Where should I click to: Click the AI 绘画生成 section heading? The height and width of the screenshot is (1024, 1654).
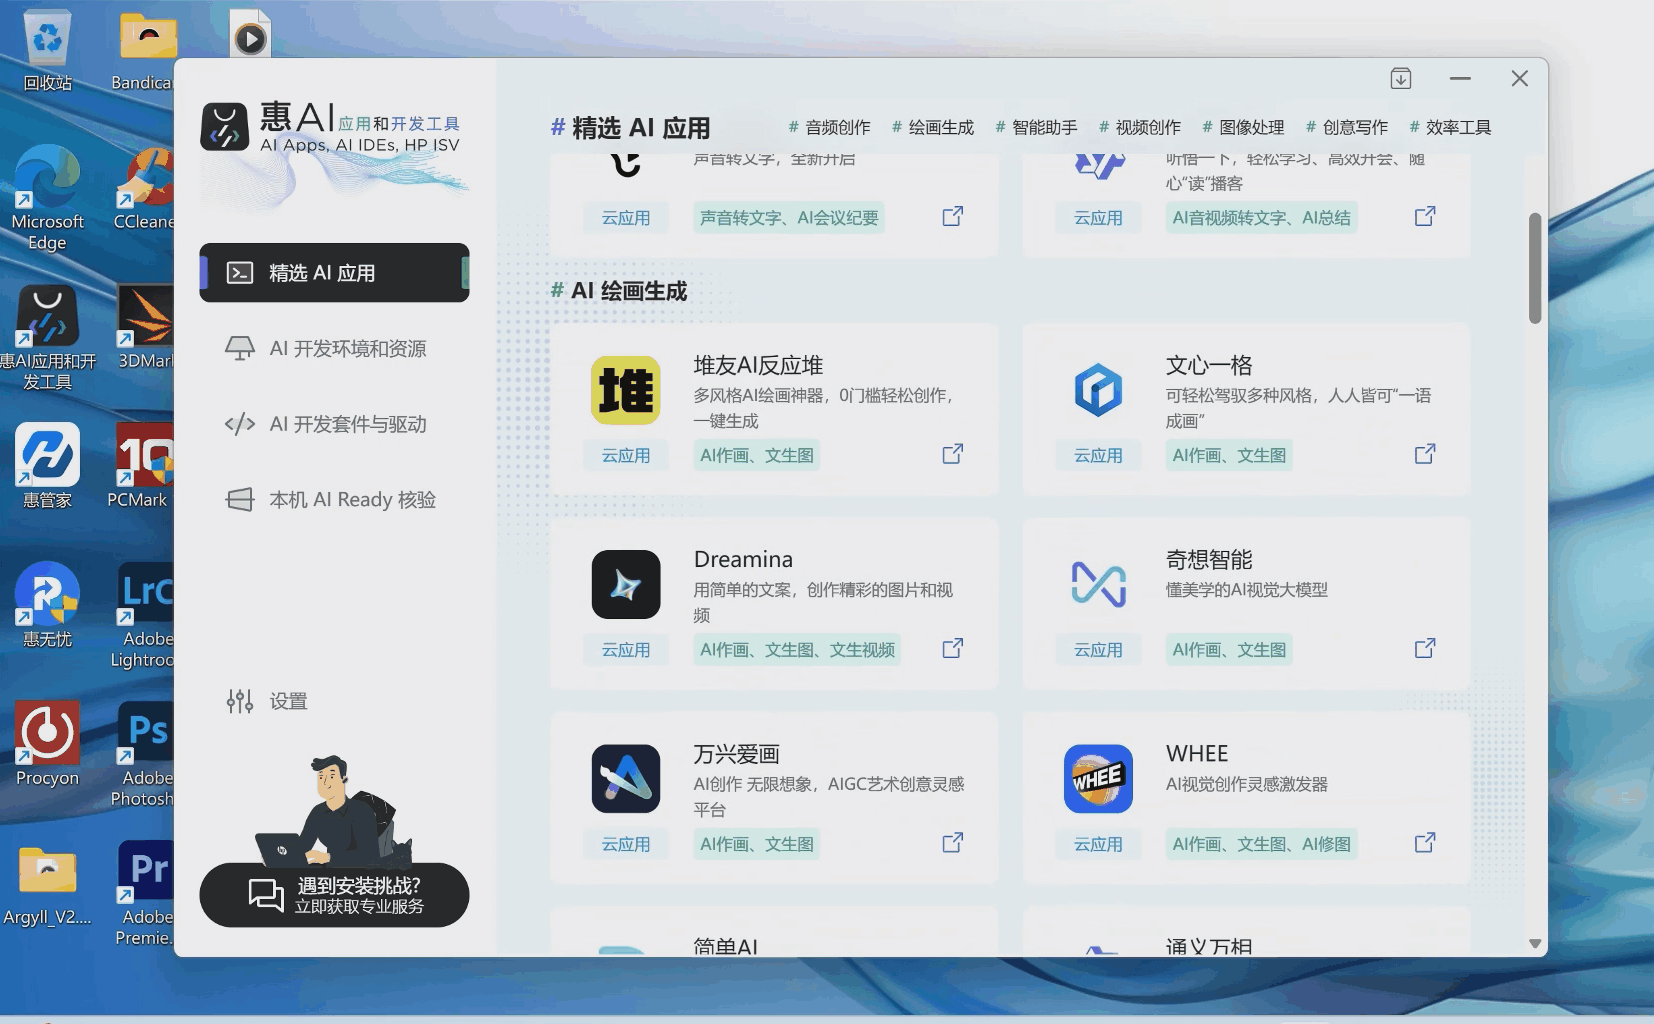[x=619, y=291]
